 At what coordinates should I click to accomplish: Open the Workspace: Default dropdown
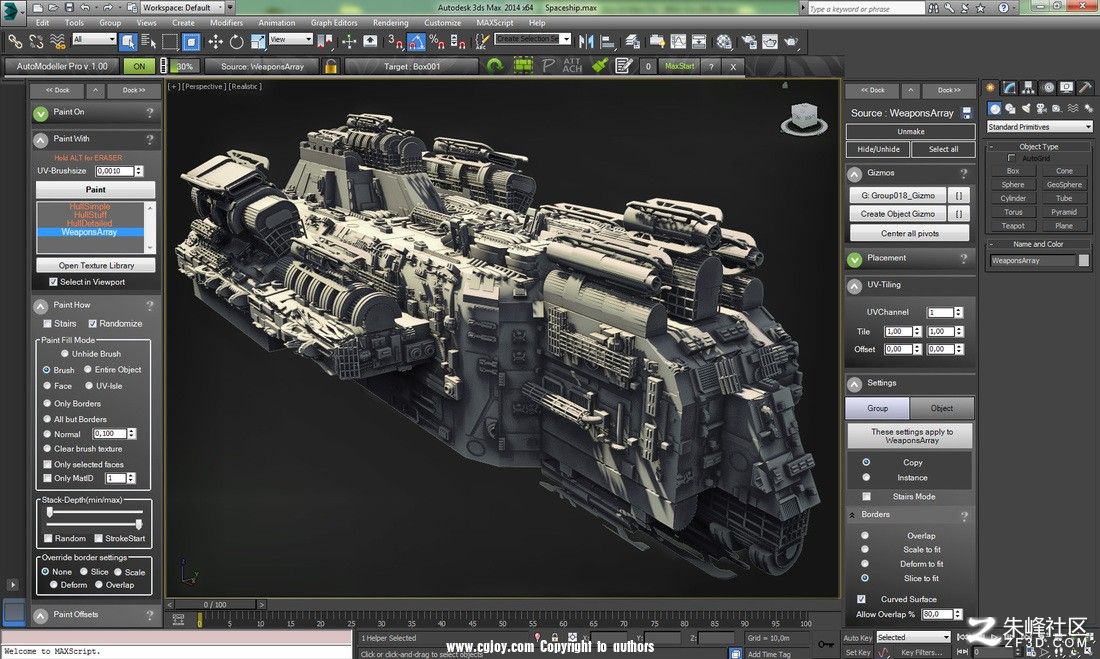[182, 8]
